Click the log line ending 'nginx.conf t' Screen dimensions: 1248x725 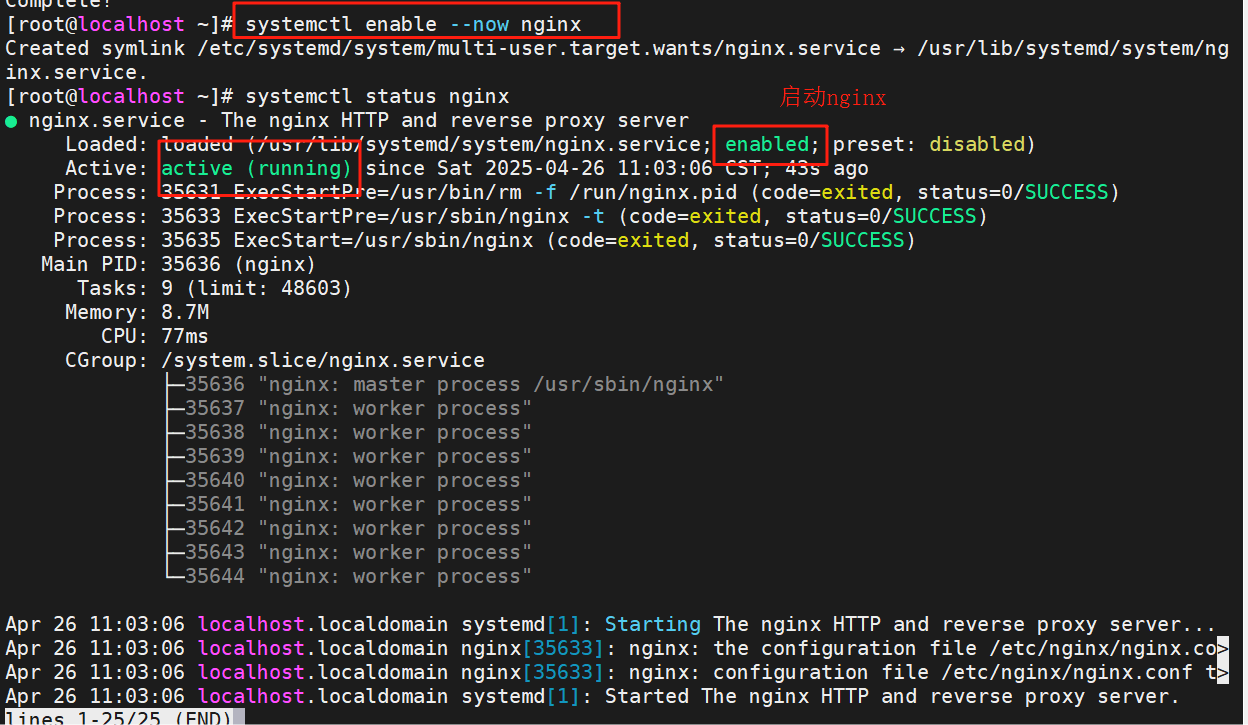point(617,672)
